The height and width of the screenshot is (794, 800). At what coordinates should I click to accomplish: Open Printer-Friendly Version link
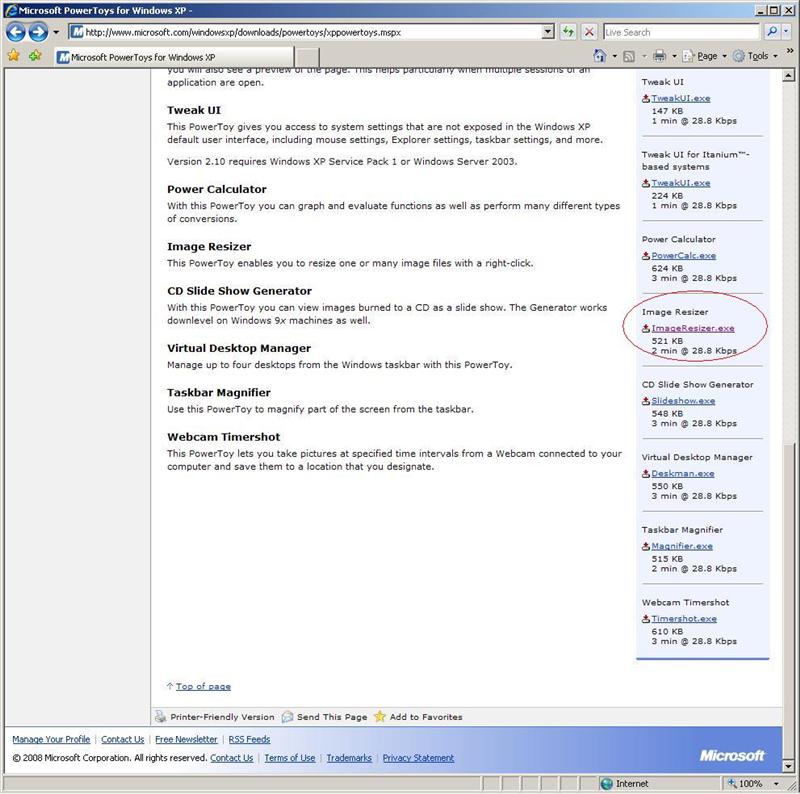222,717
